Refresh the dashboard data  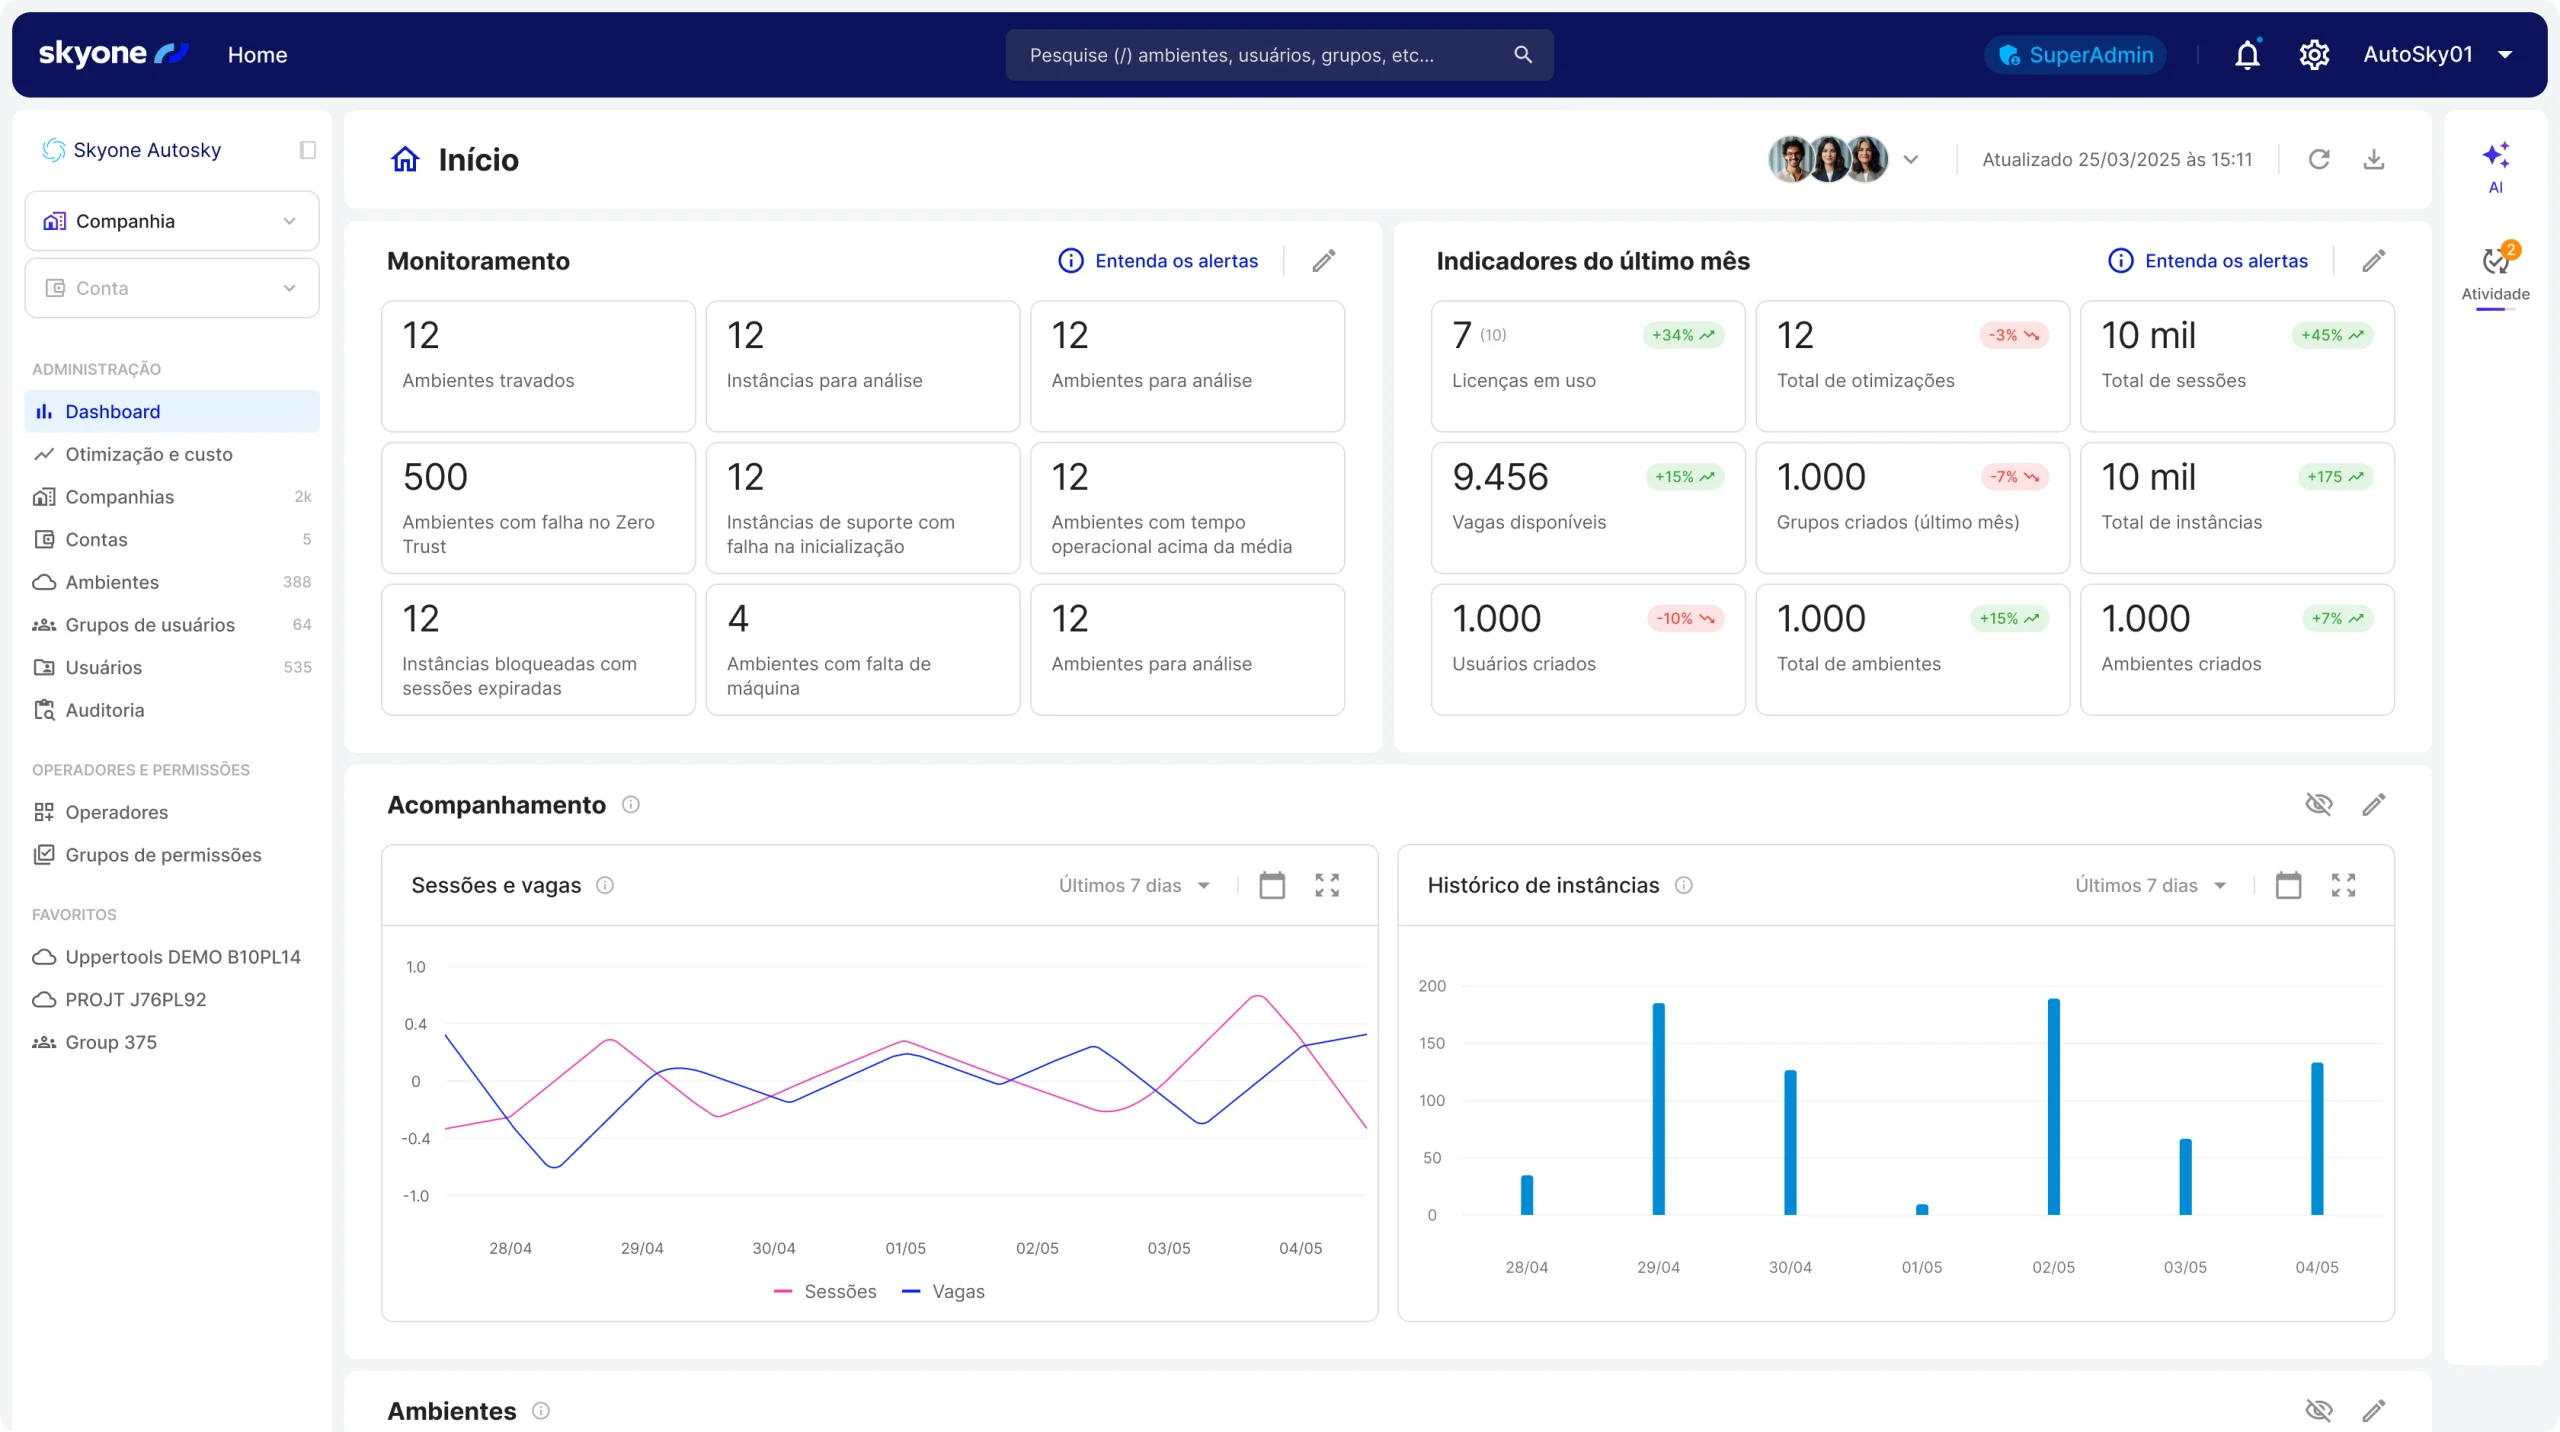click(x=2319, y=159)
